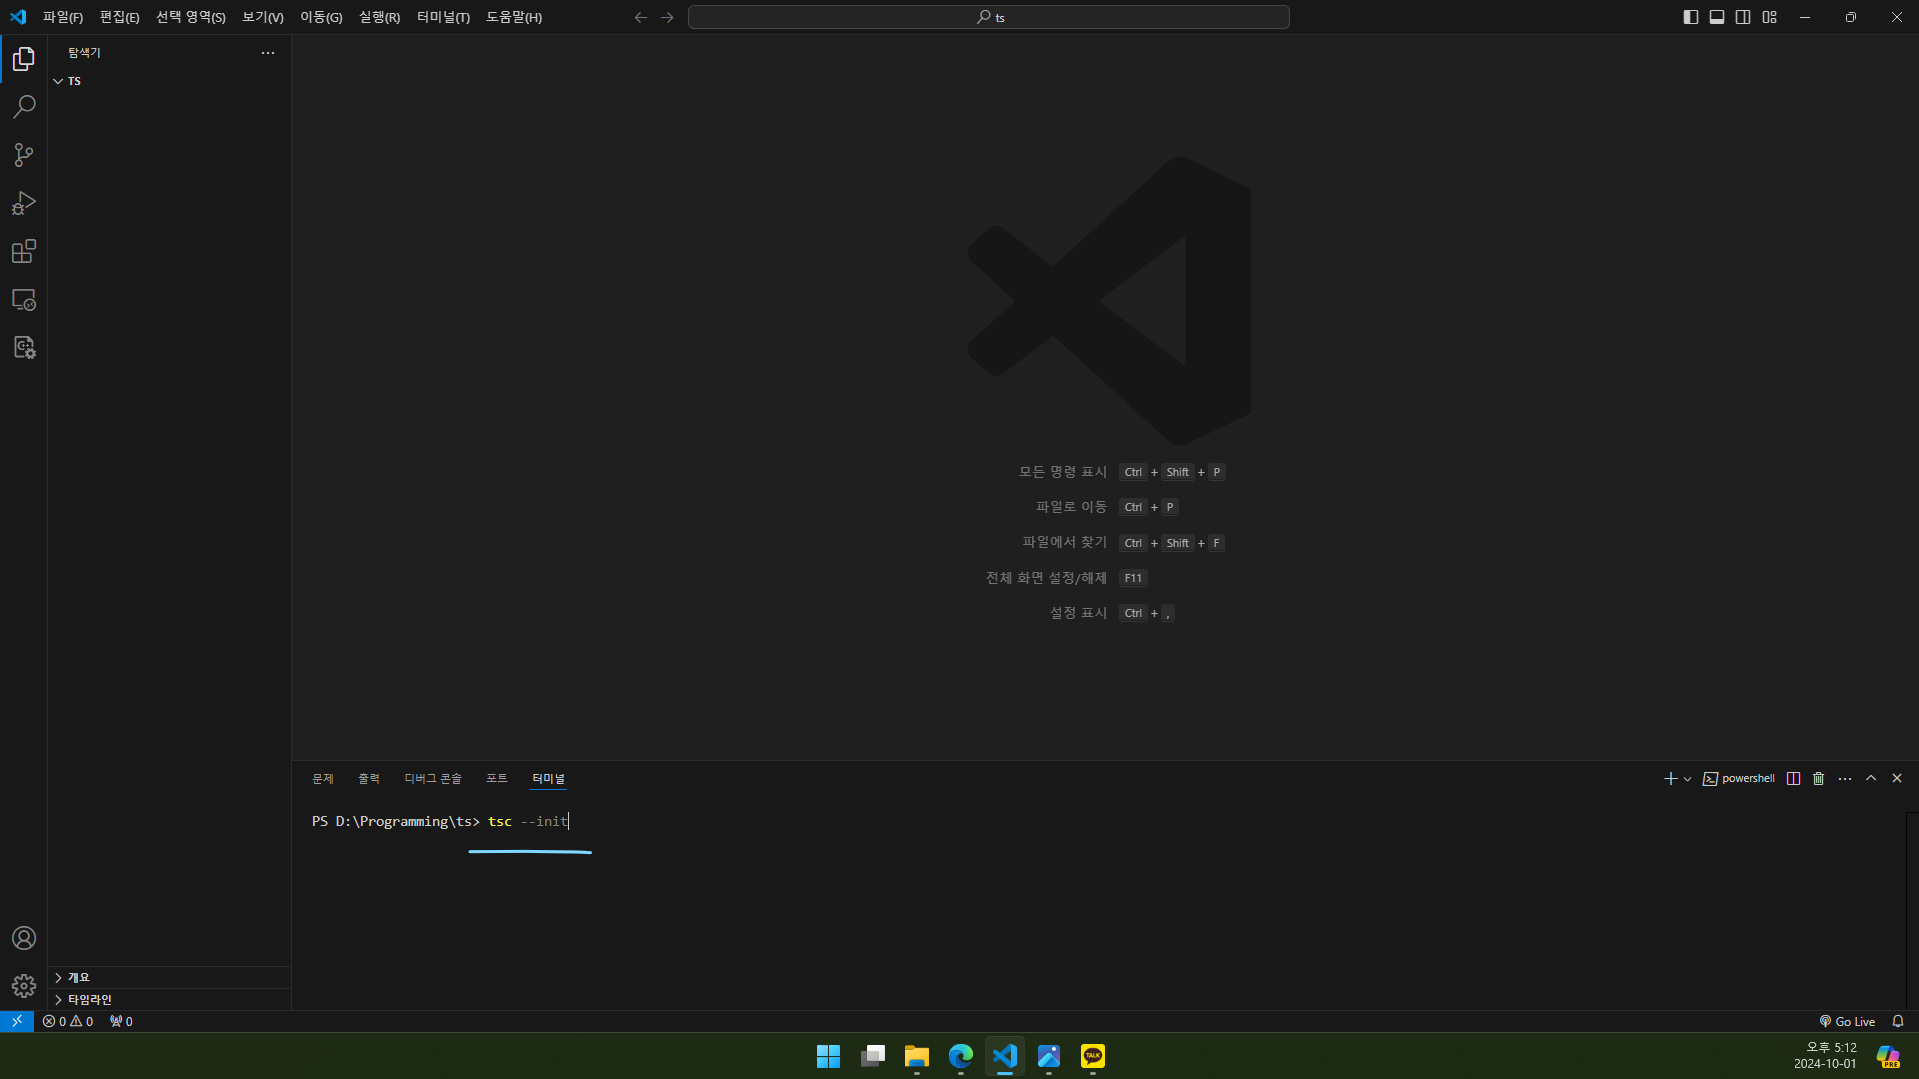Maximize the panel size with the chevron

point(1871,778)
